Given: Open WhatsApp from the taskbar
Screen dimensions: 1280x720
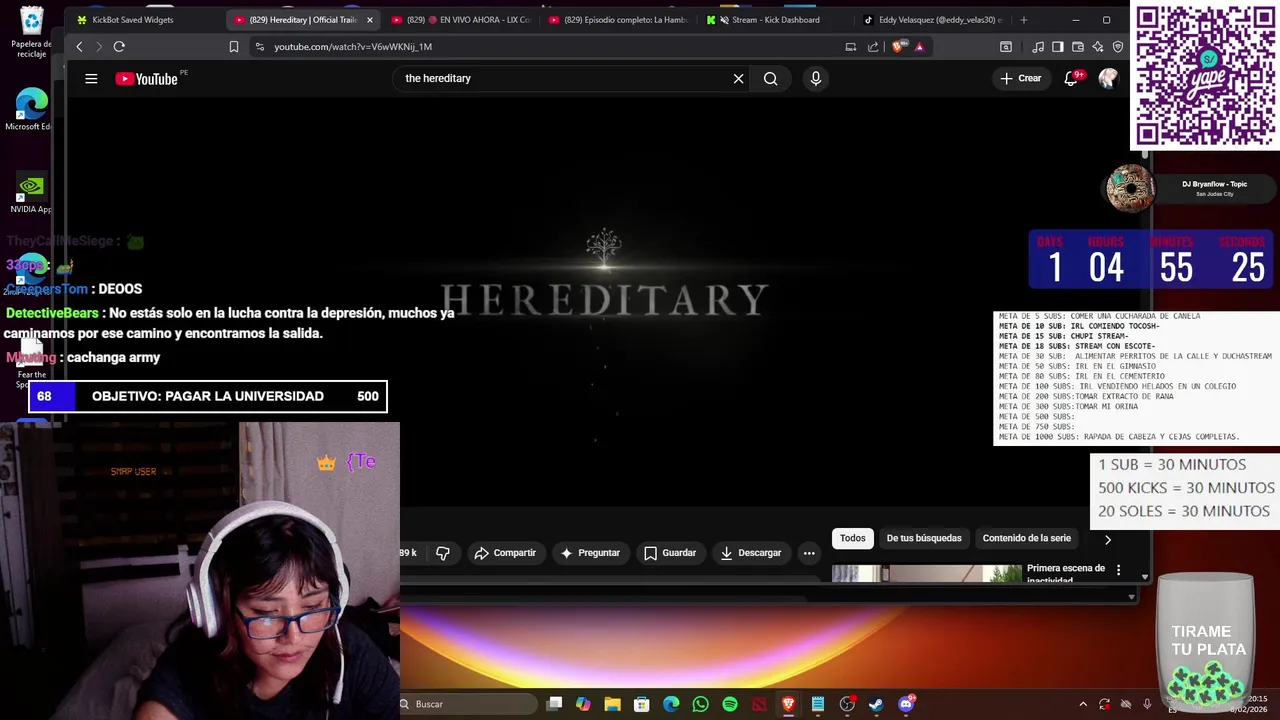Looking at the screenshot, I should [x=700, y=704].
